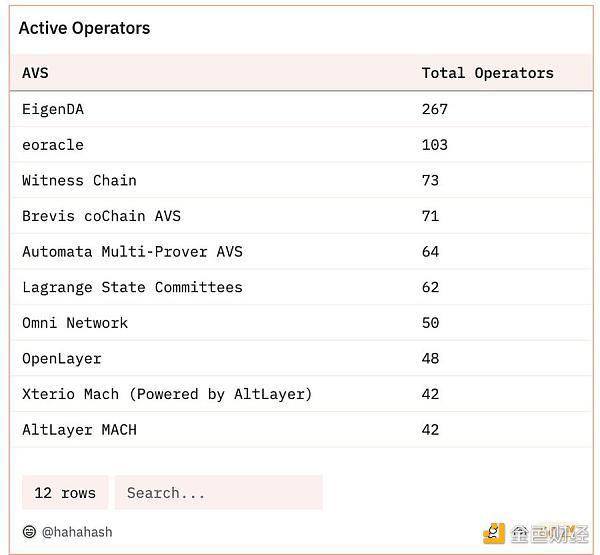Select the Automata Multi-Prover AVS cell

coord(132,252)
